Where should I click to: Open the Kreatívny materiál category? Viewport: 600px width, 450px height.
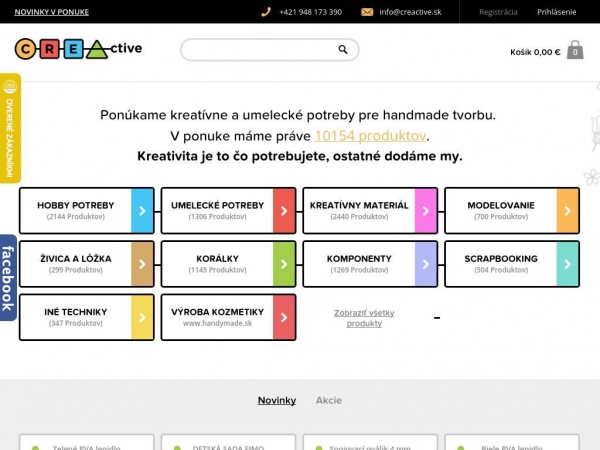pyautogui.click(x=370, y=210)
